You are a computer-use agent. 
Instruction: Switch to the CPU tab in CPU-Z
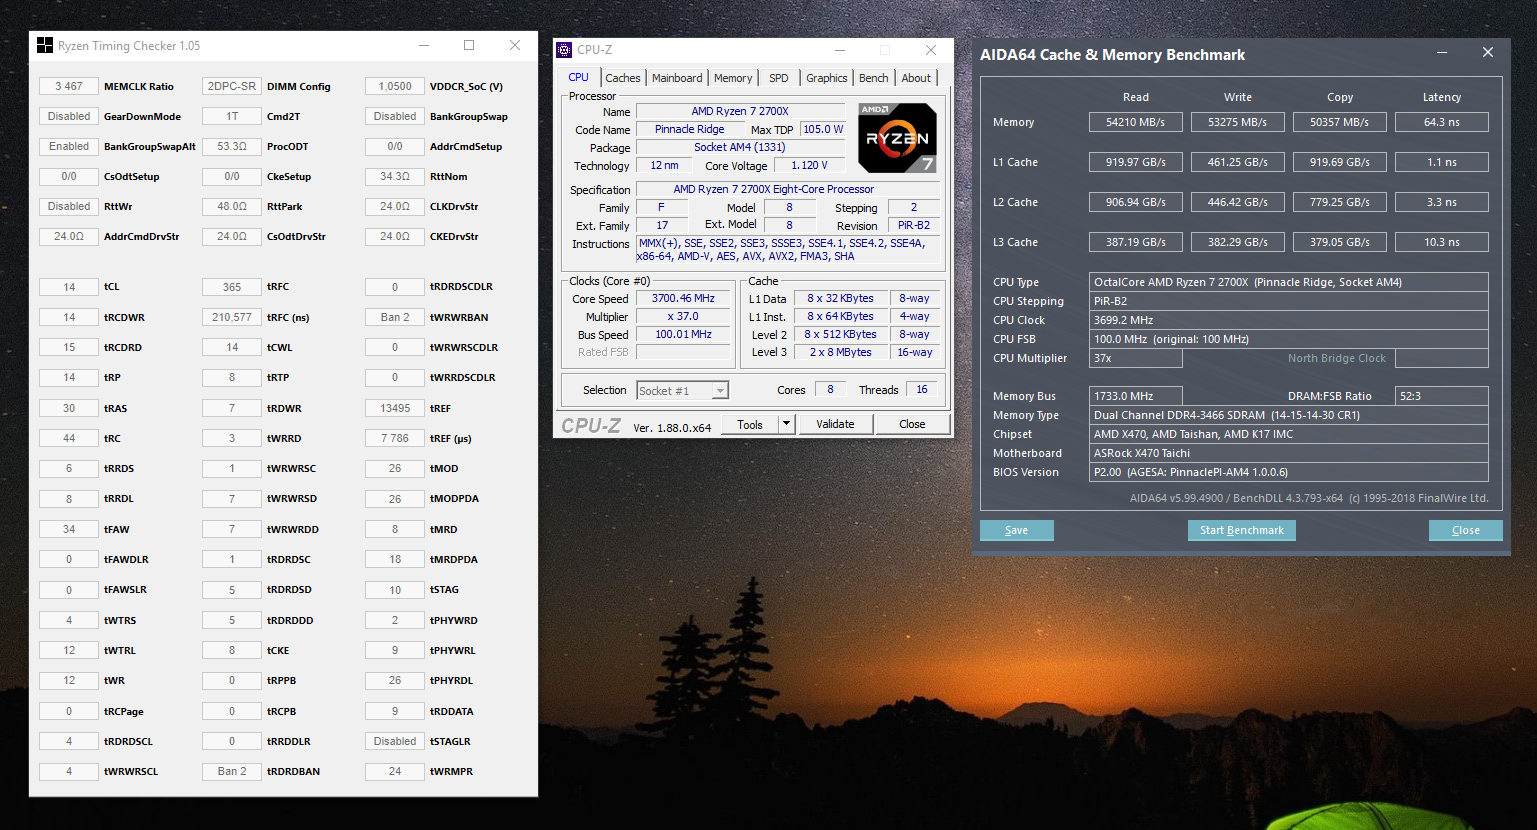click(578, 77)
